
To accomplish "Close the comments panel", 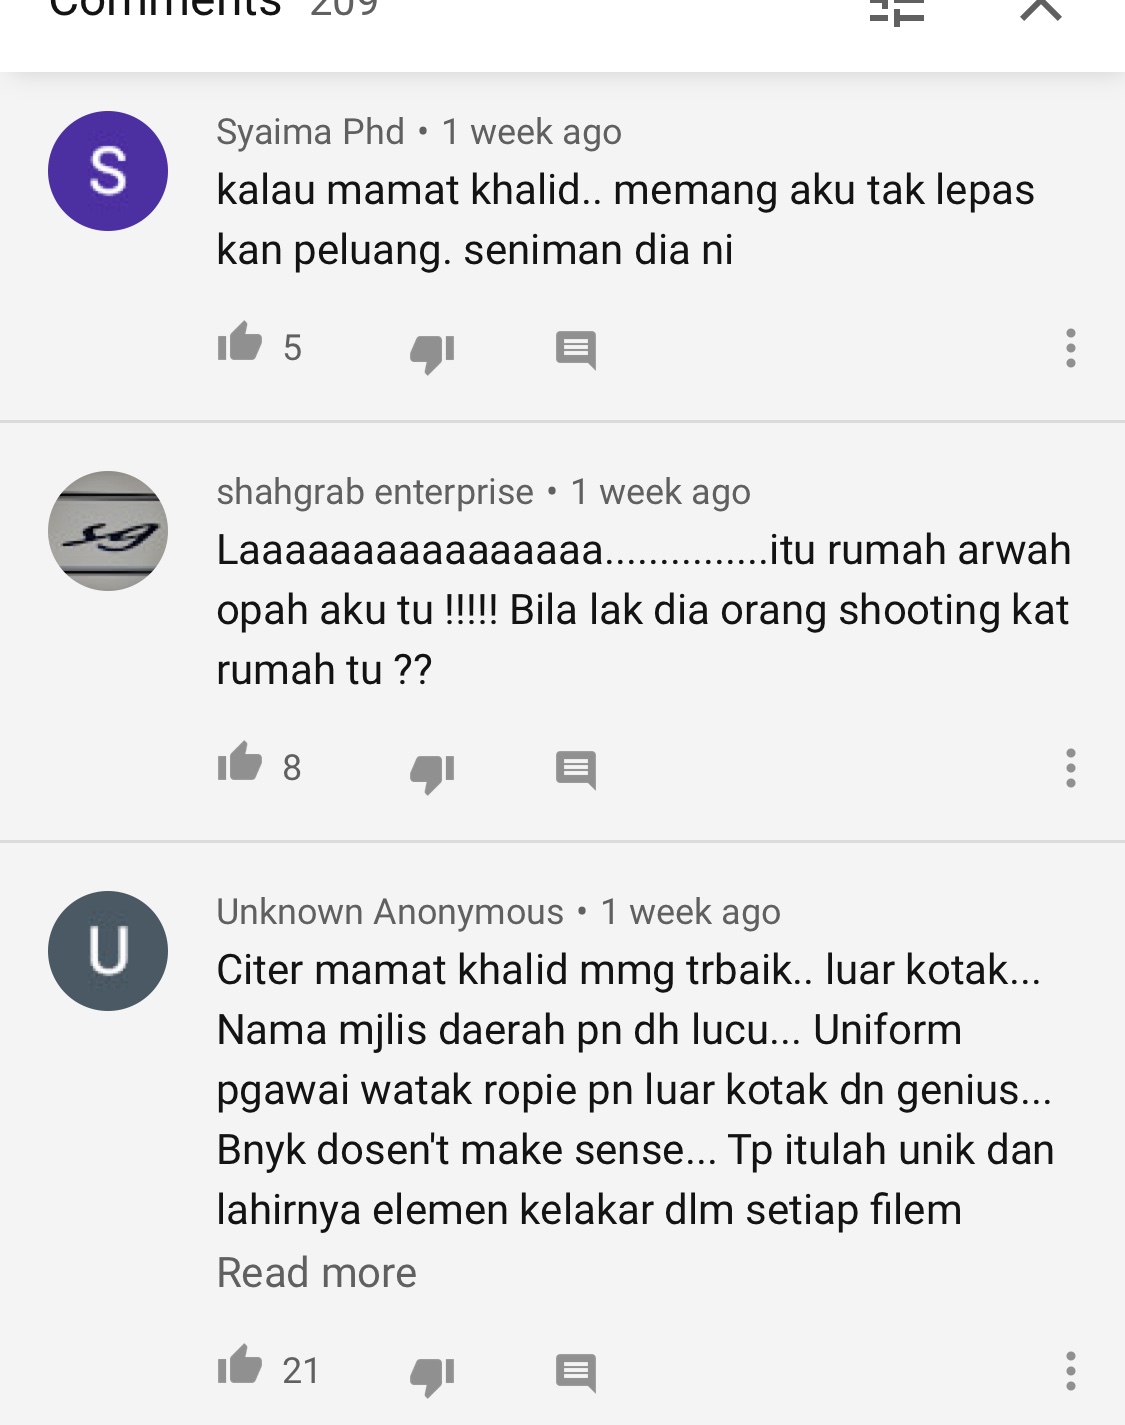I will 1041,9.
